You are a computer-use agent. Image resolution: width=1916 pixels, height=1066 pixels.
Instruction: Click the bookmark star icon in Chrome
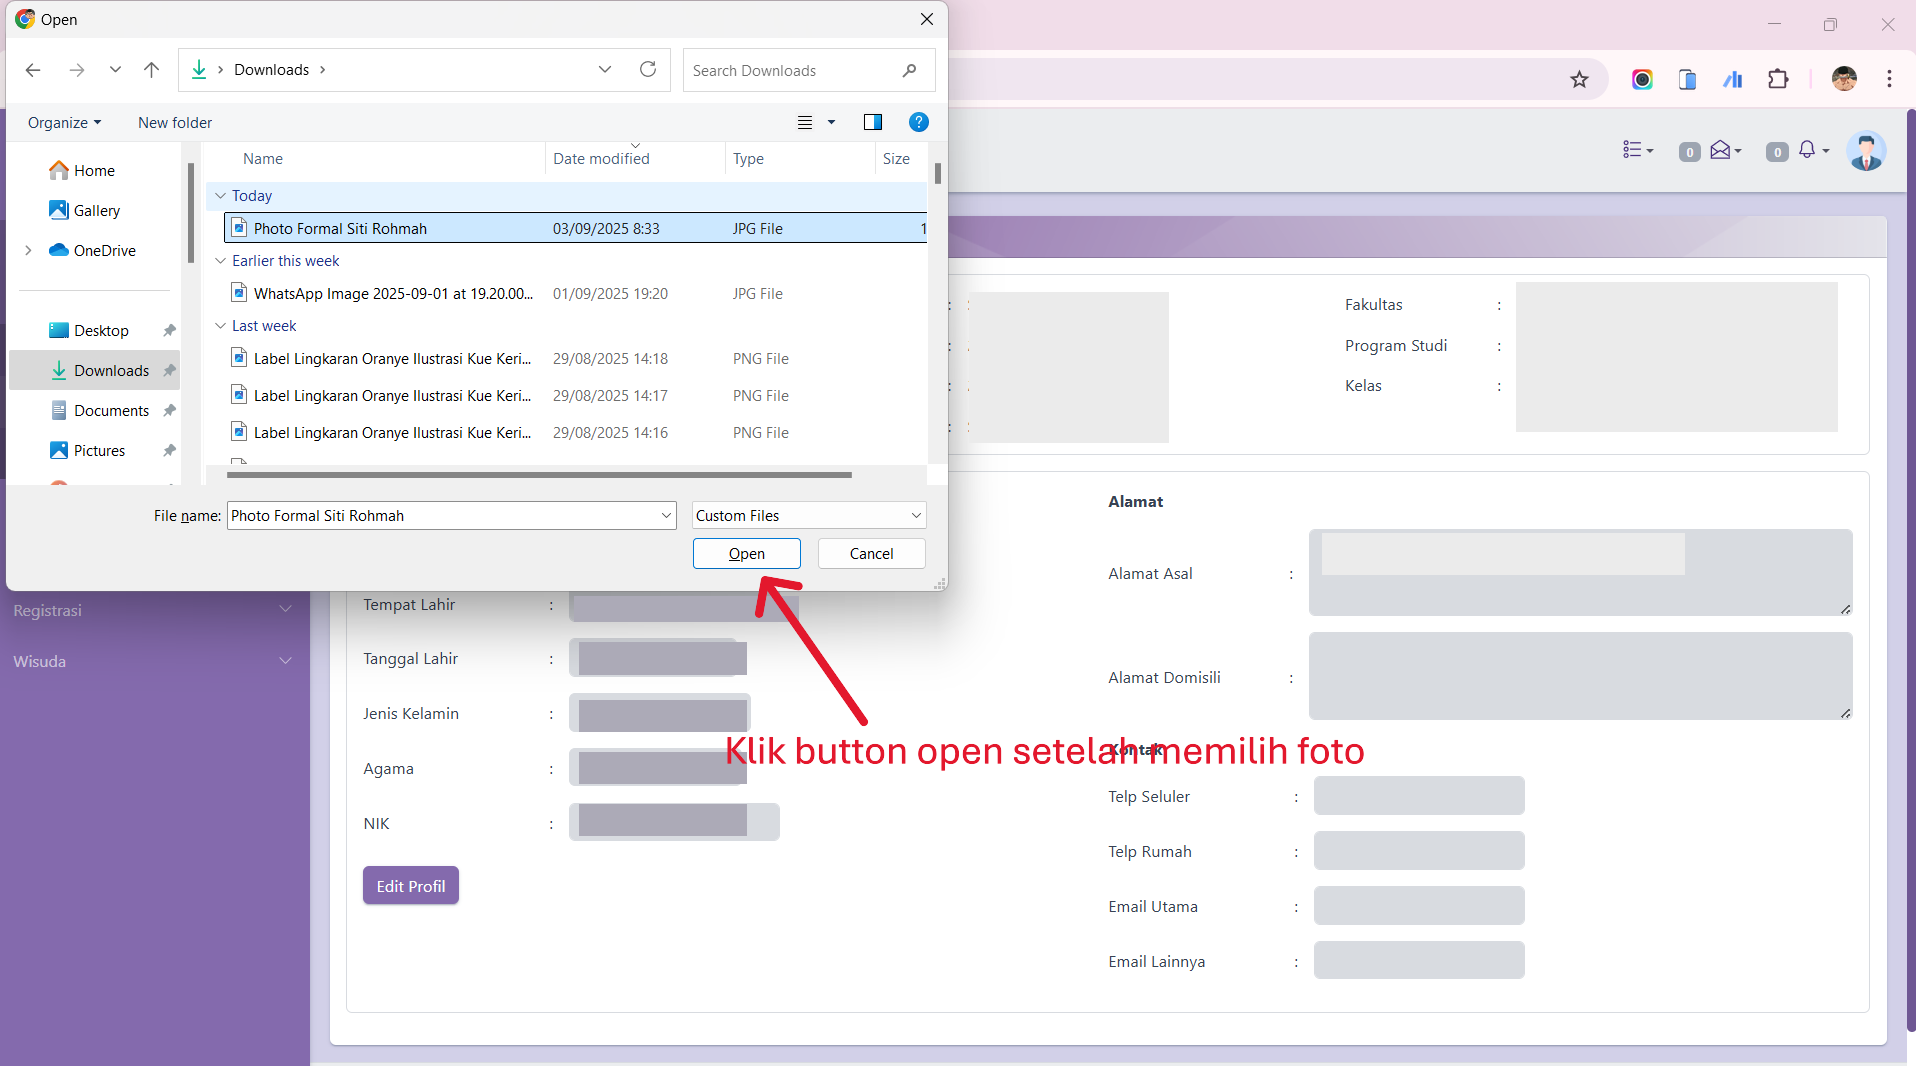point(1579,80)
